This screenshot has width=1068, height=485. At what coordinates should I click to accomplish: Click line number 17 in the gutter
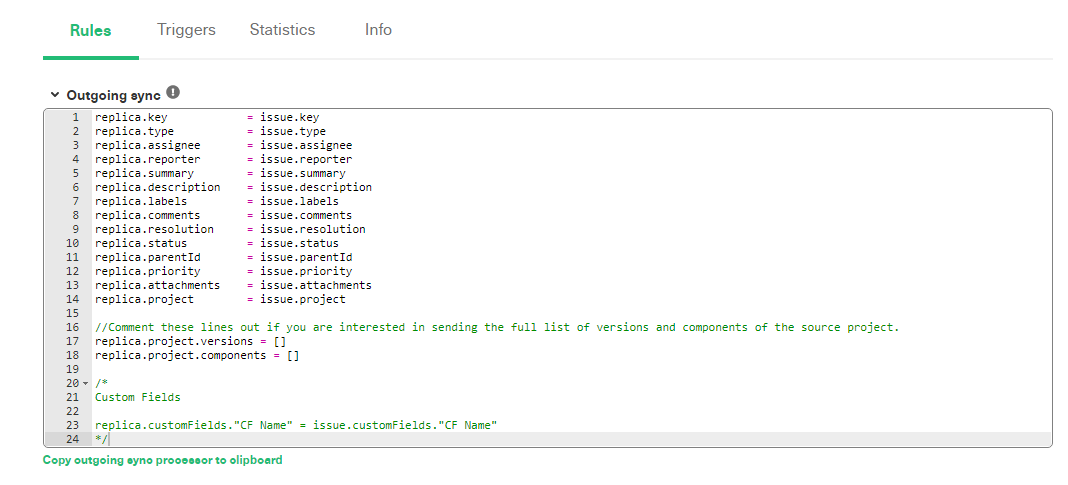72,341
